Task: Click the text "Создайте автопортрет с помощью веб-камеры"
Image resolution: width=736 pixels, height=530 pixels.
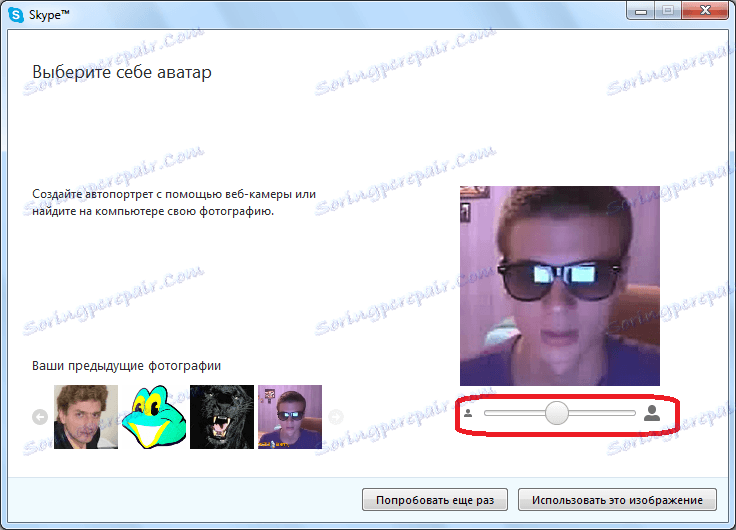Action: click(162, 194)
